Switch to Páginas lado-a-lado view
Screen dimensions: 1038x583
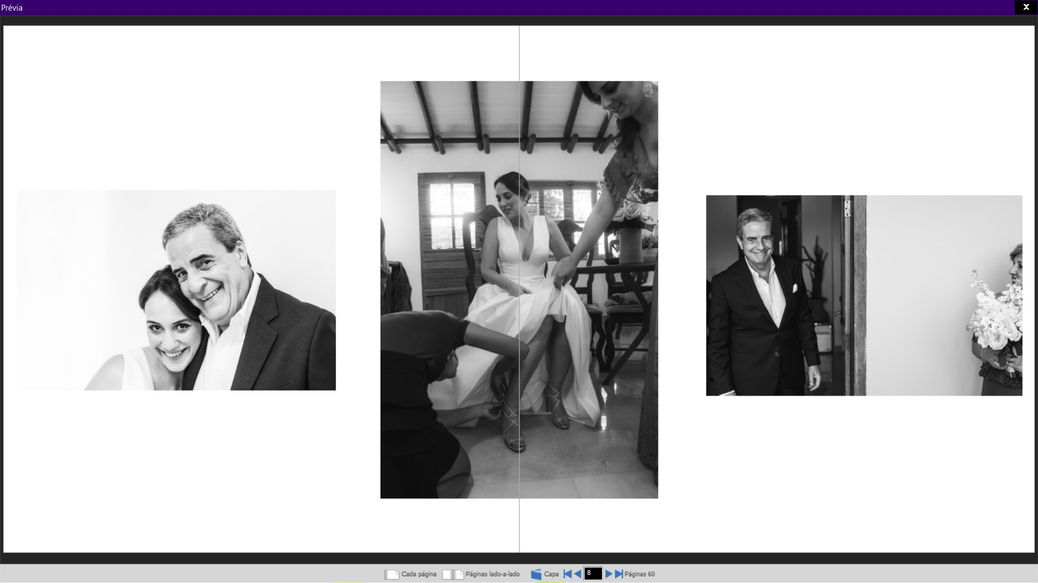tap(481, 574)
